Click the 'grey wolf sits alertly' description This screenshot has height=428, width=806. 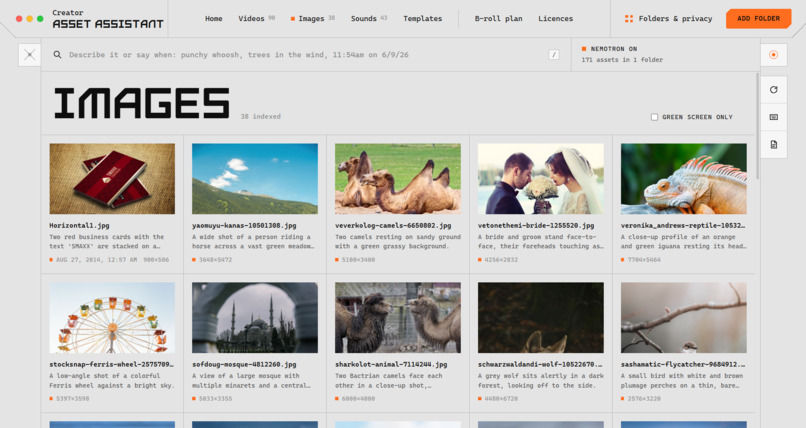(541, 380)
